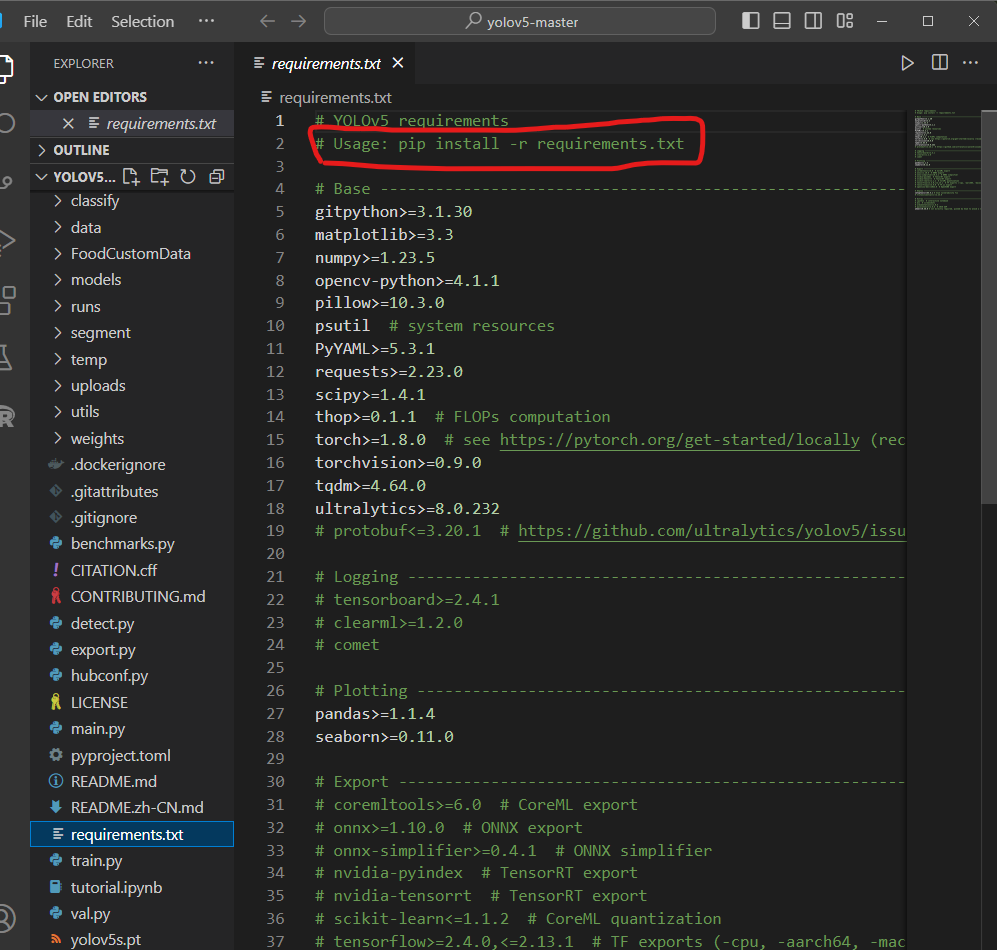Open Run and Debug view
The width and height of the screenshot is (997, 950).
[x=6, y=240]
